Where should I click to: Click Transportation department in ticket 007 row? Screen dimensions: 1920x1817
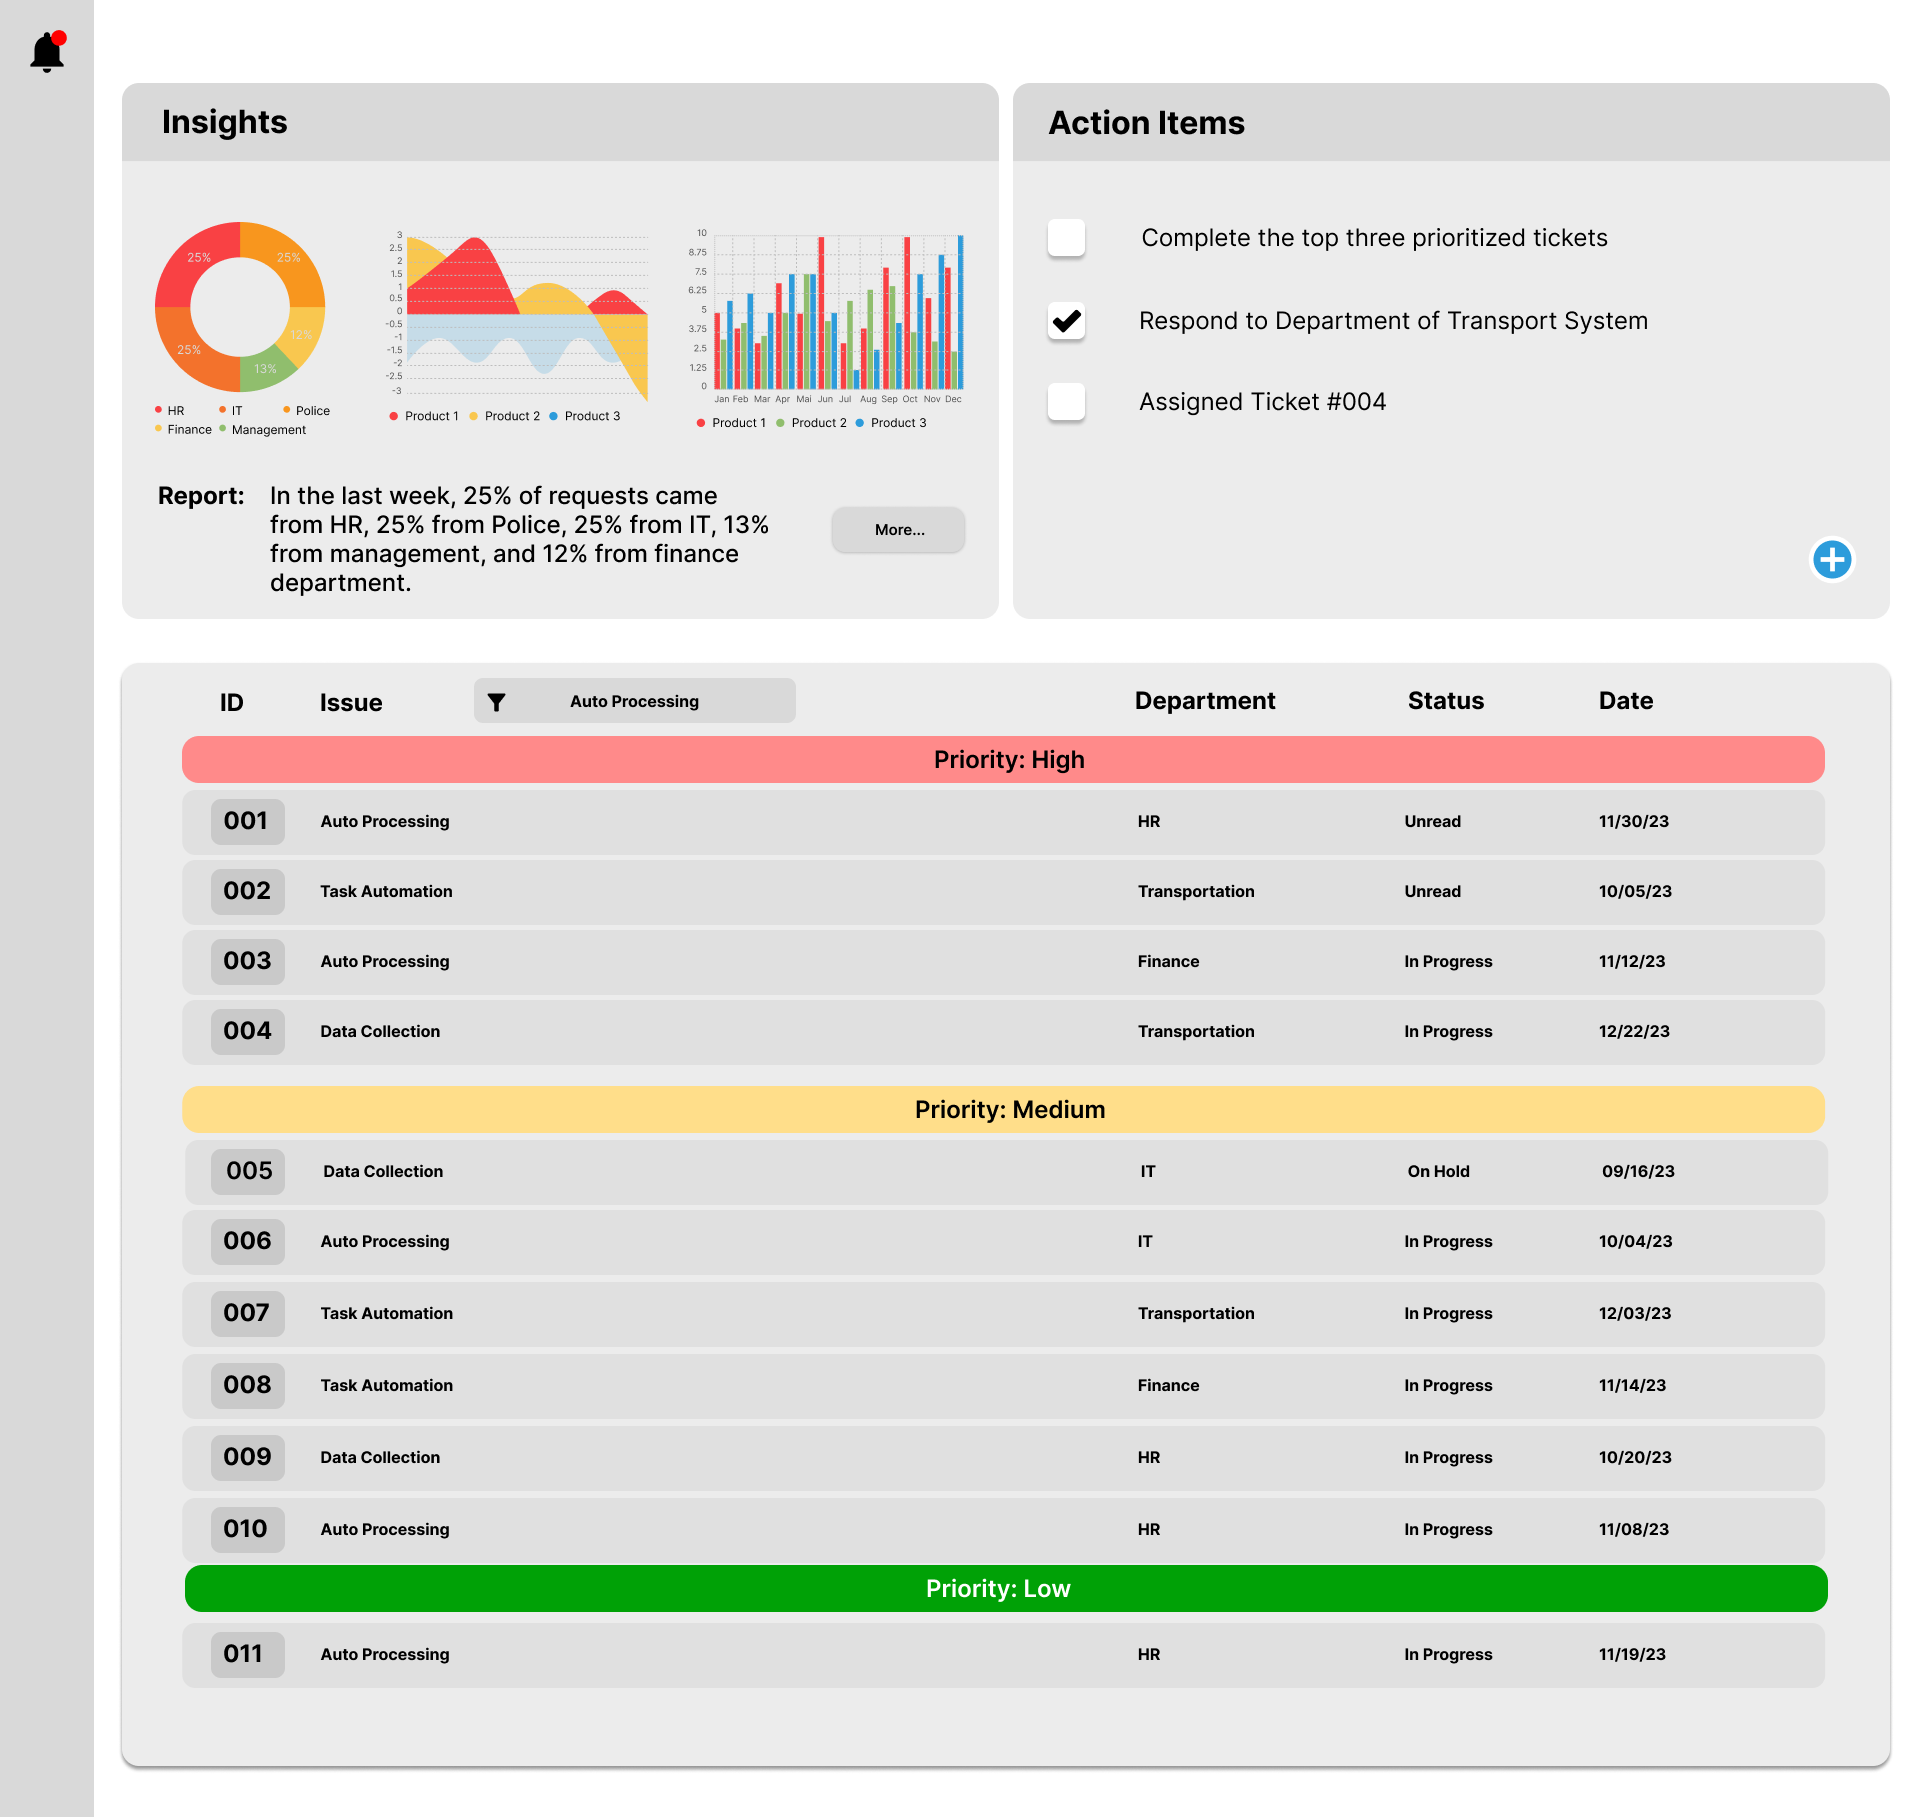tap(1196, 1314)
